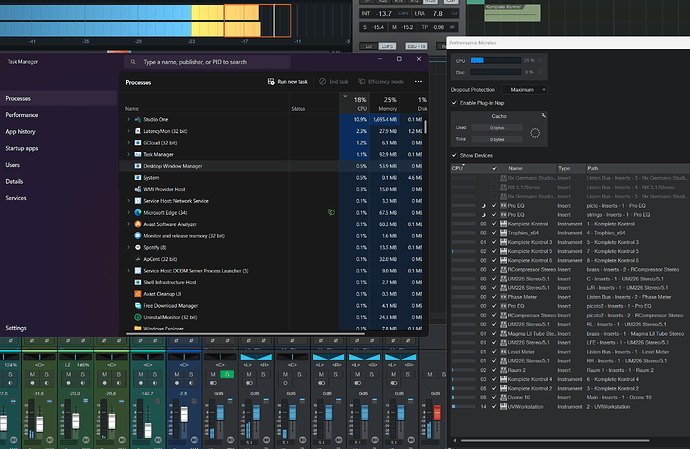Click the Avast Software Analyzer icon

(x=137, y=224)
